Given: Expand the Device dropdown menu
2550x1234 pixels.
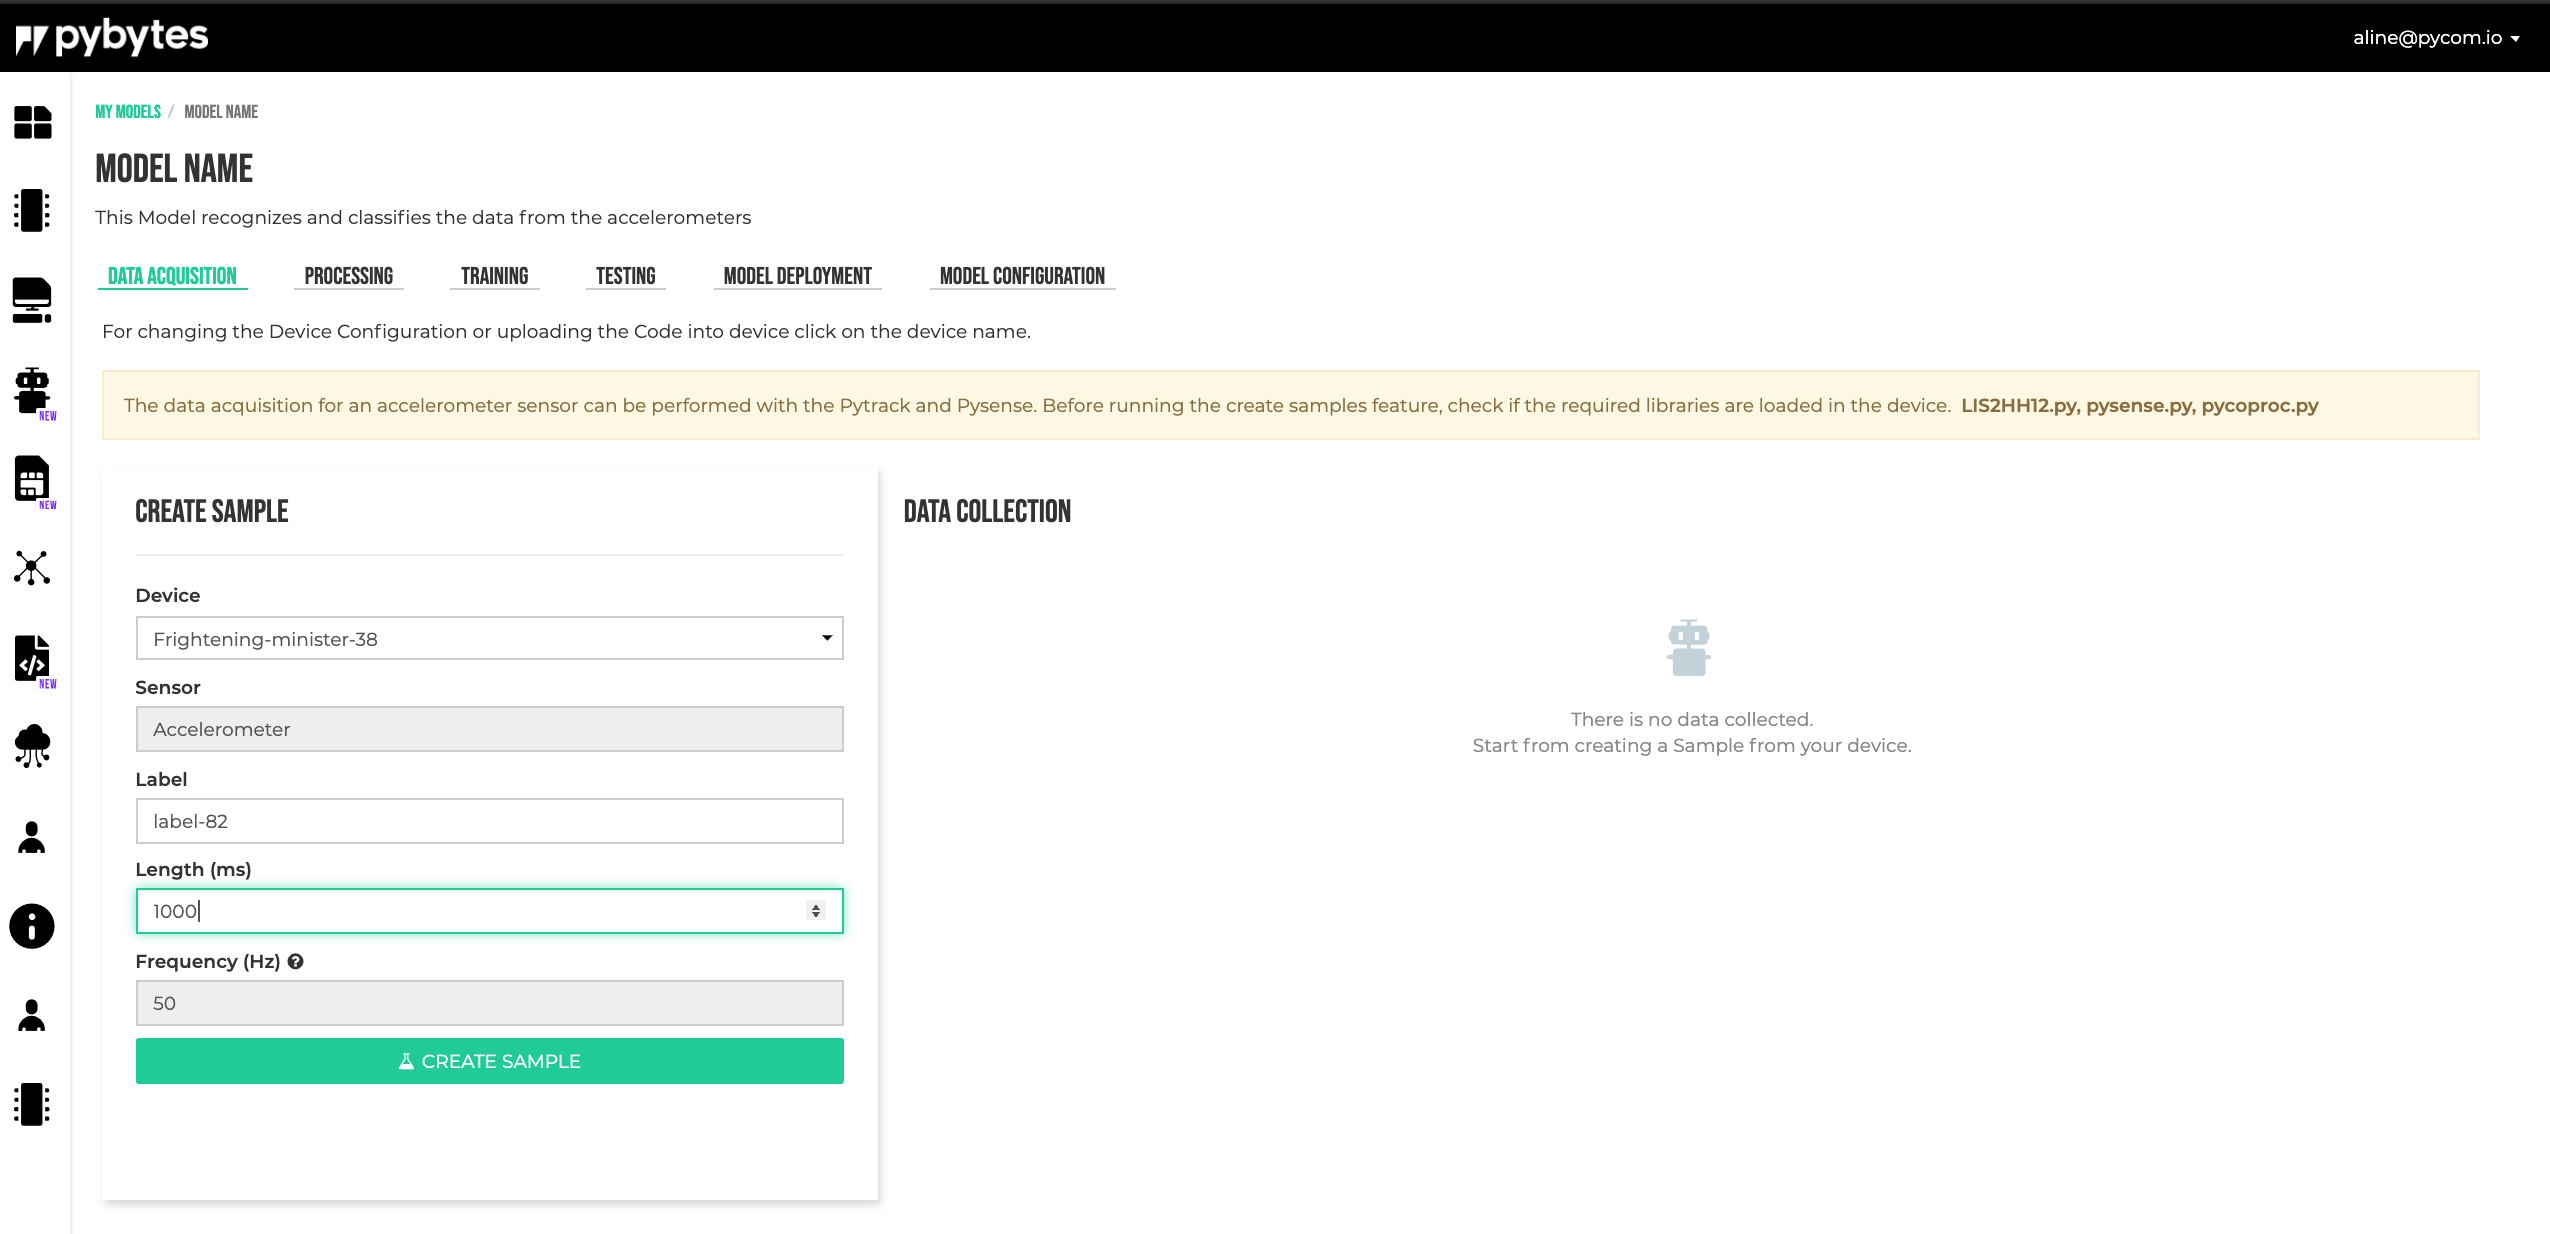Looking at the screenshot, I should point(488,637).
